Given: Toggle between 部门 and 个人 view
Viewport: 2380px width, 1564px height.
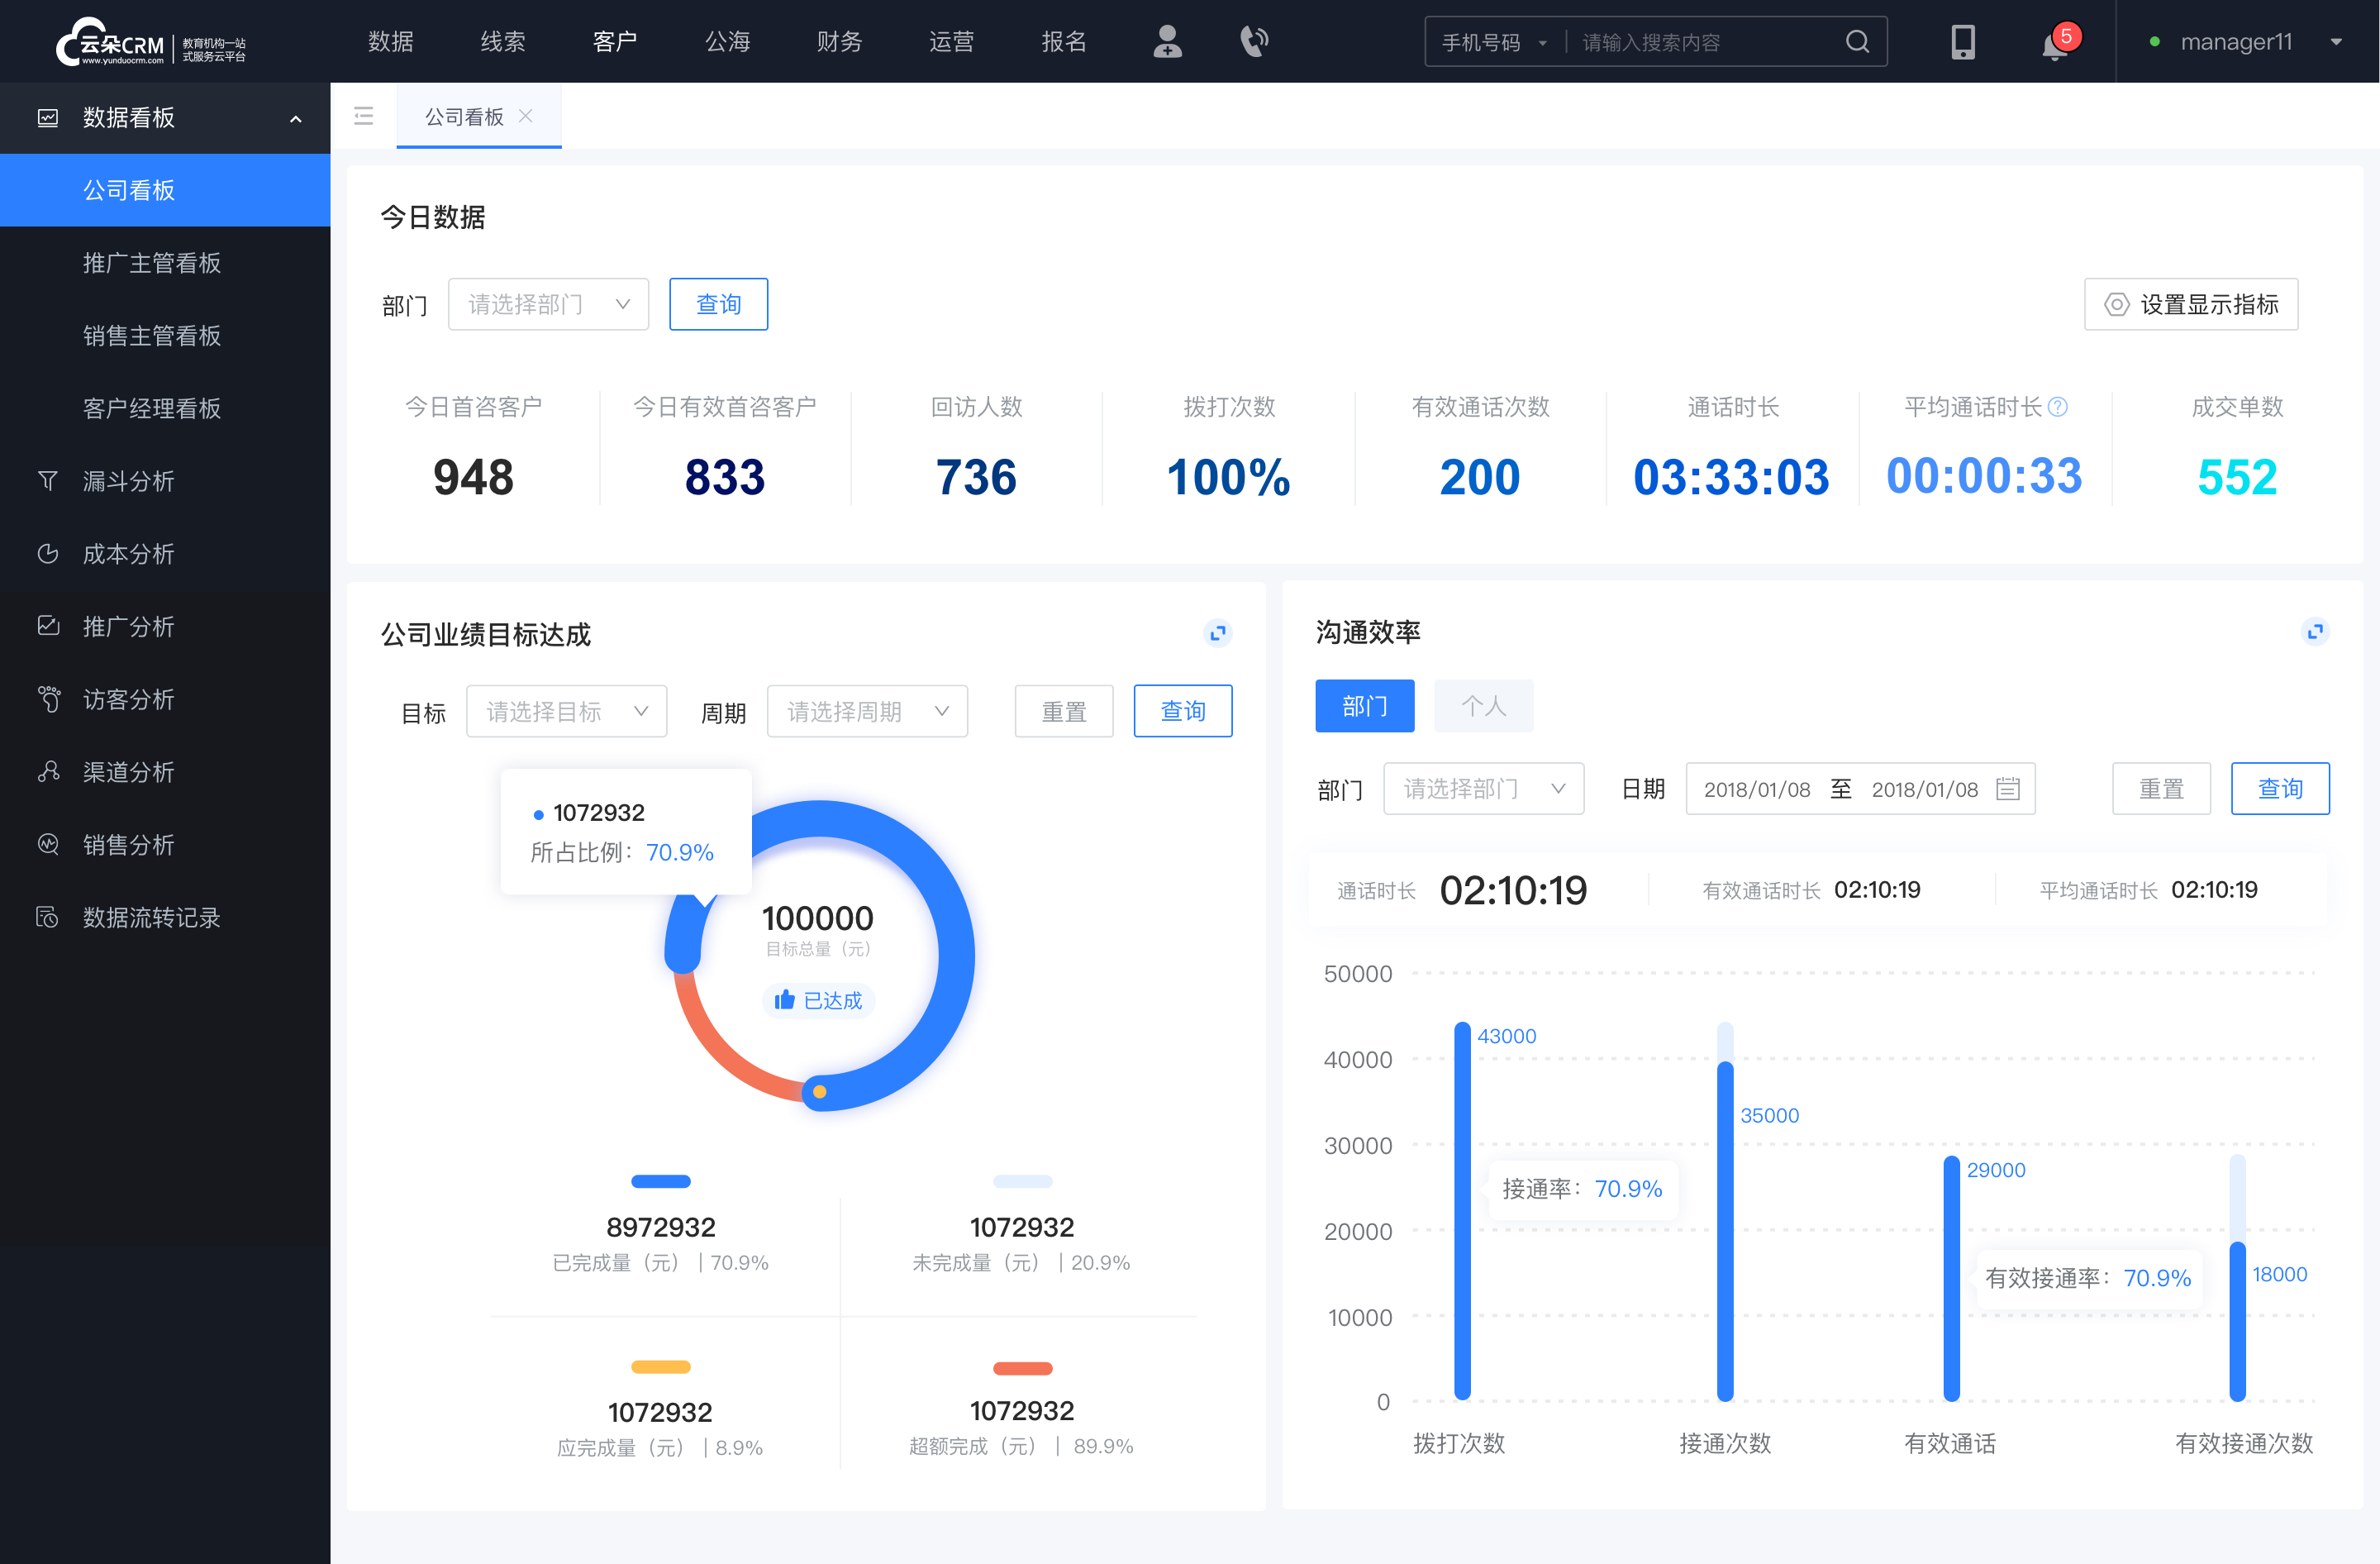Looking at the screenshot, I should coord(1482,705).
